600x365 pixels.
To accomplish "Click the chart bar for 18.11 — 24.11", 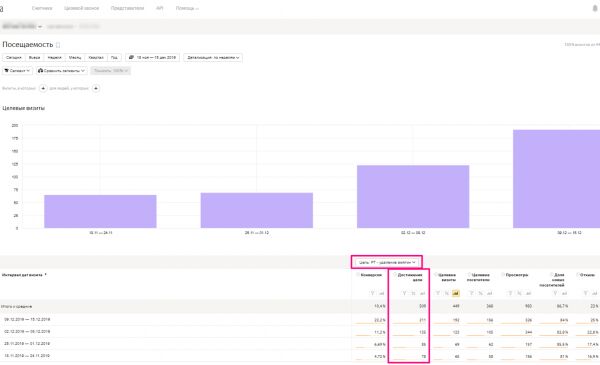I will point(100,212).
